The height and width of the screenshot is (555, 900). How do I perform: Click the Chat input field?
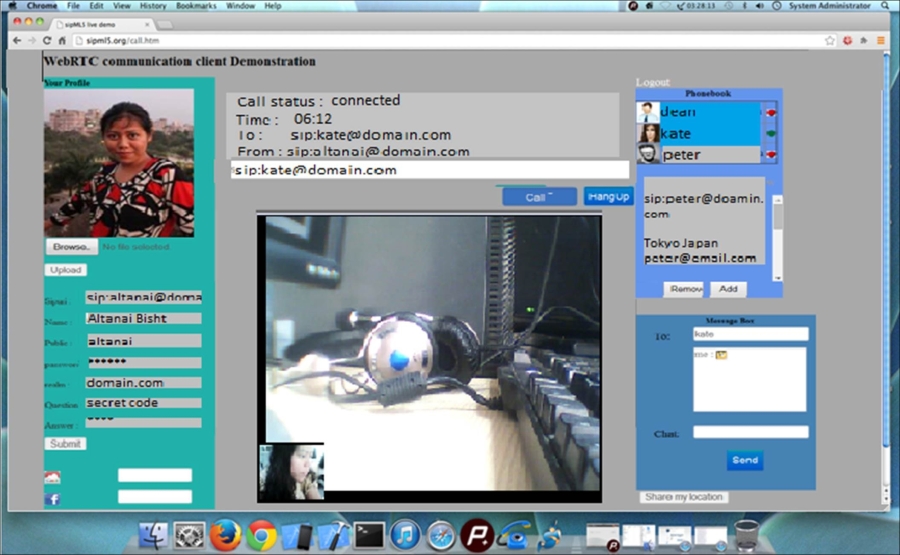pos(750,432)
